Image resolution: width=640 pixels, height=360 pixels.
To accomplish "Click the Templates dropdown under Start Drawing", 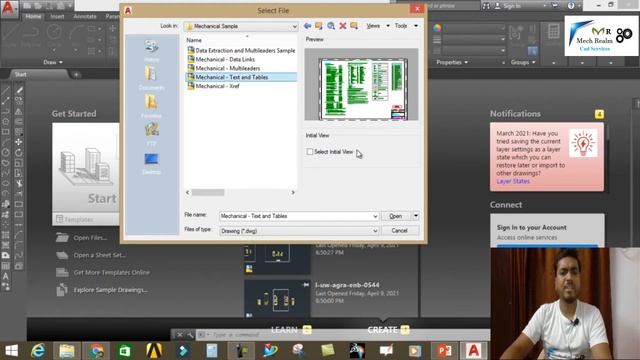I will click(x=86, y=220).
